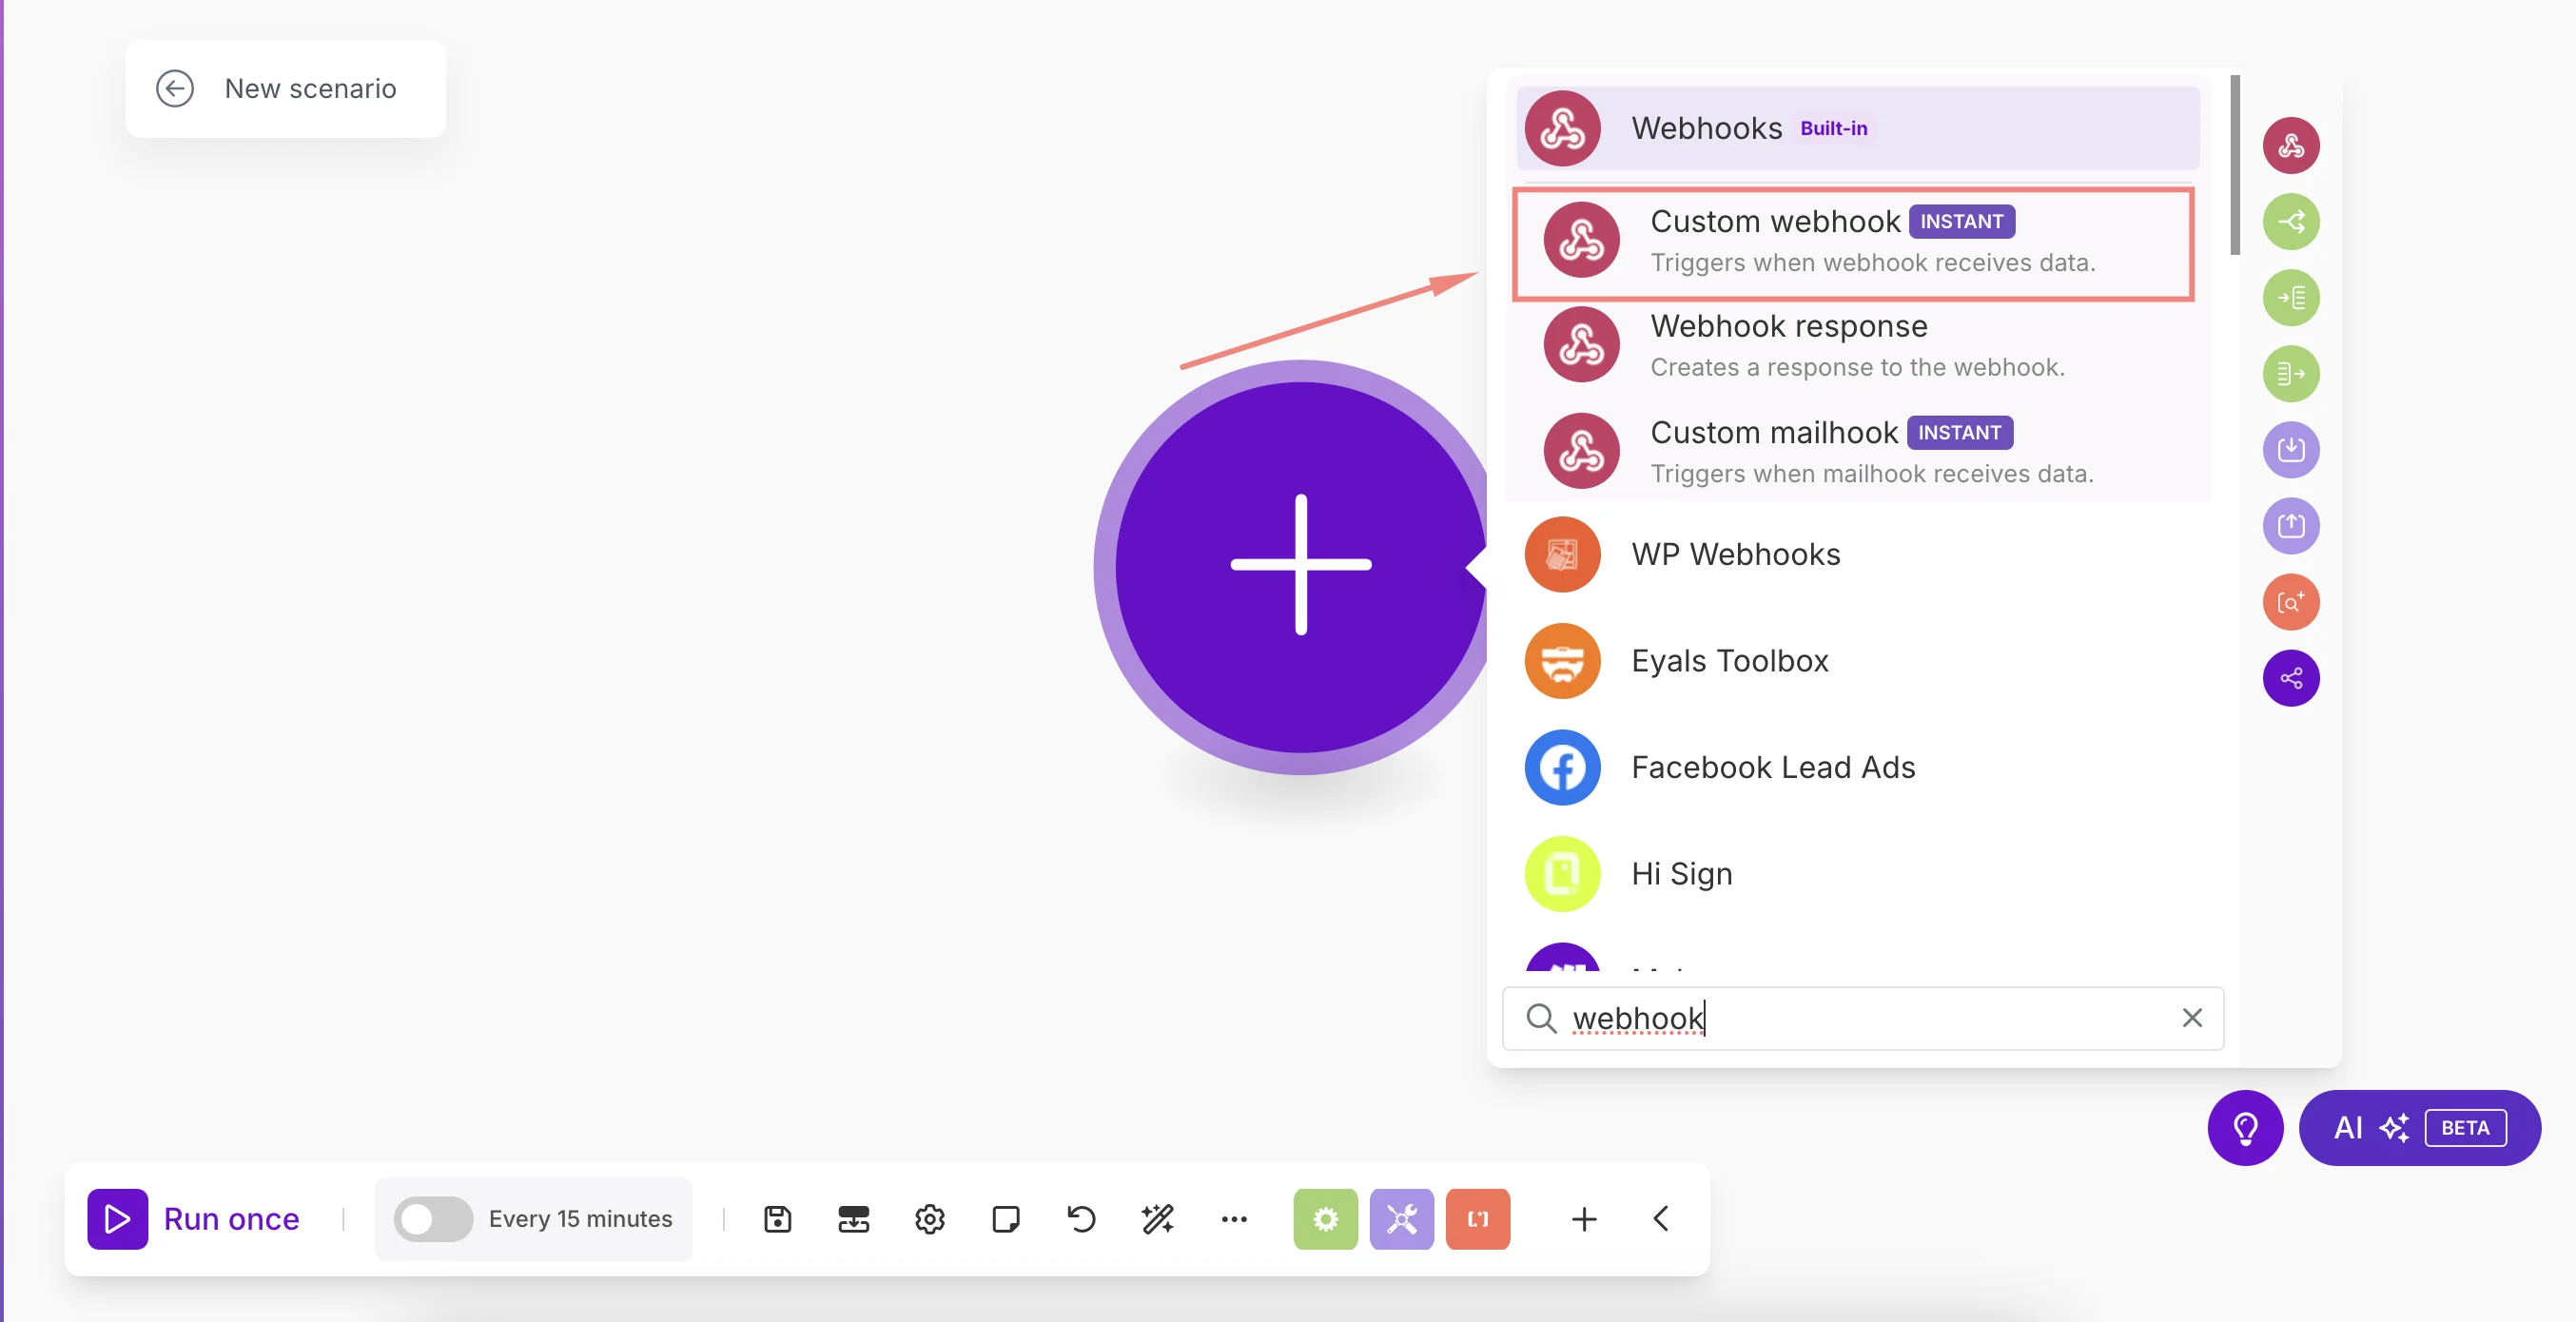Viewport: 2576px width, 1322px height.
Task: Click the lavender download-arrow shortcut icon
Action: point(2290,450)
